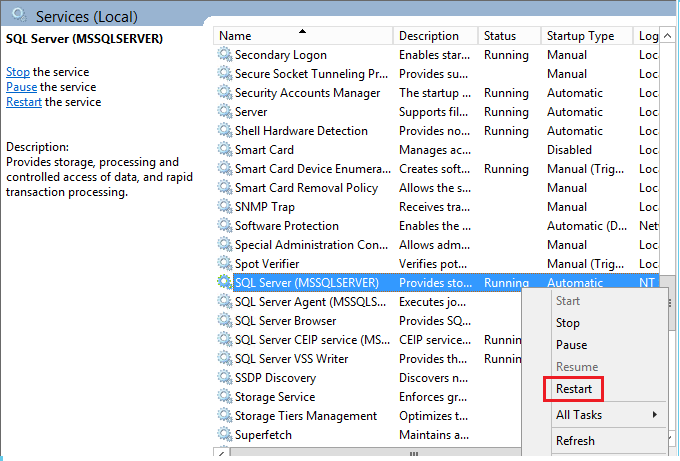Click the Net log on value of Software Protection
The height and width of the screenshot is (461, 680).
coord(648,226)
